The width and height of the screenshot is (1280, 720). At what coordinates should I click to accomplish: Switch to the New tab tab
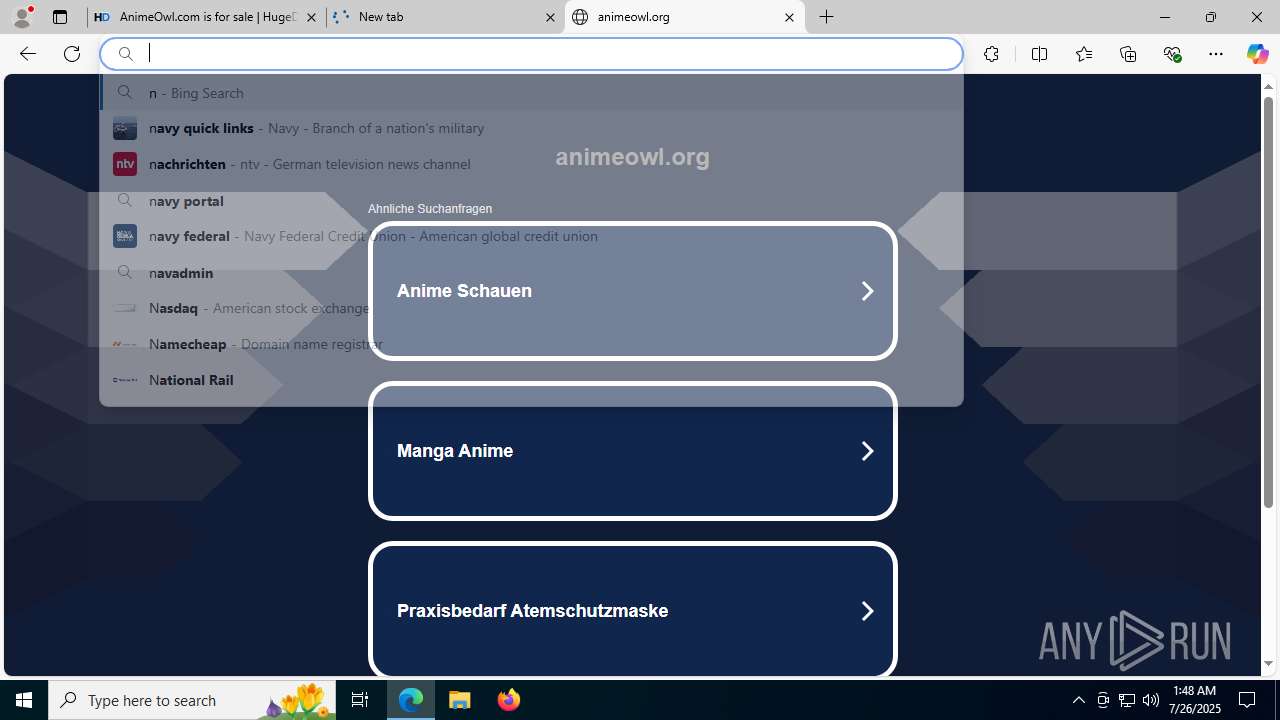(x=445, y=17)
